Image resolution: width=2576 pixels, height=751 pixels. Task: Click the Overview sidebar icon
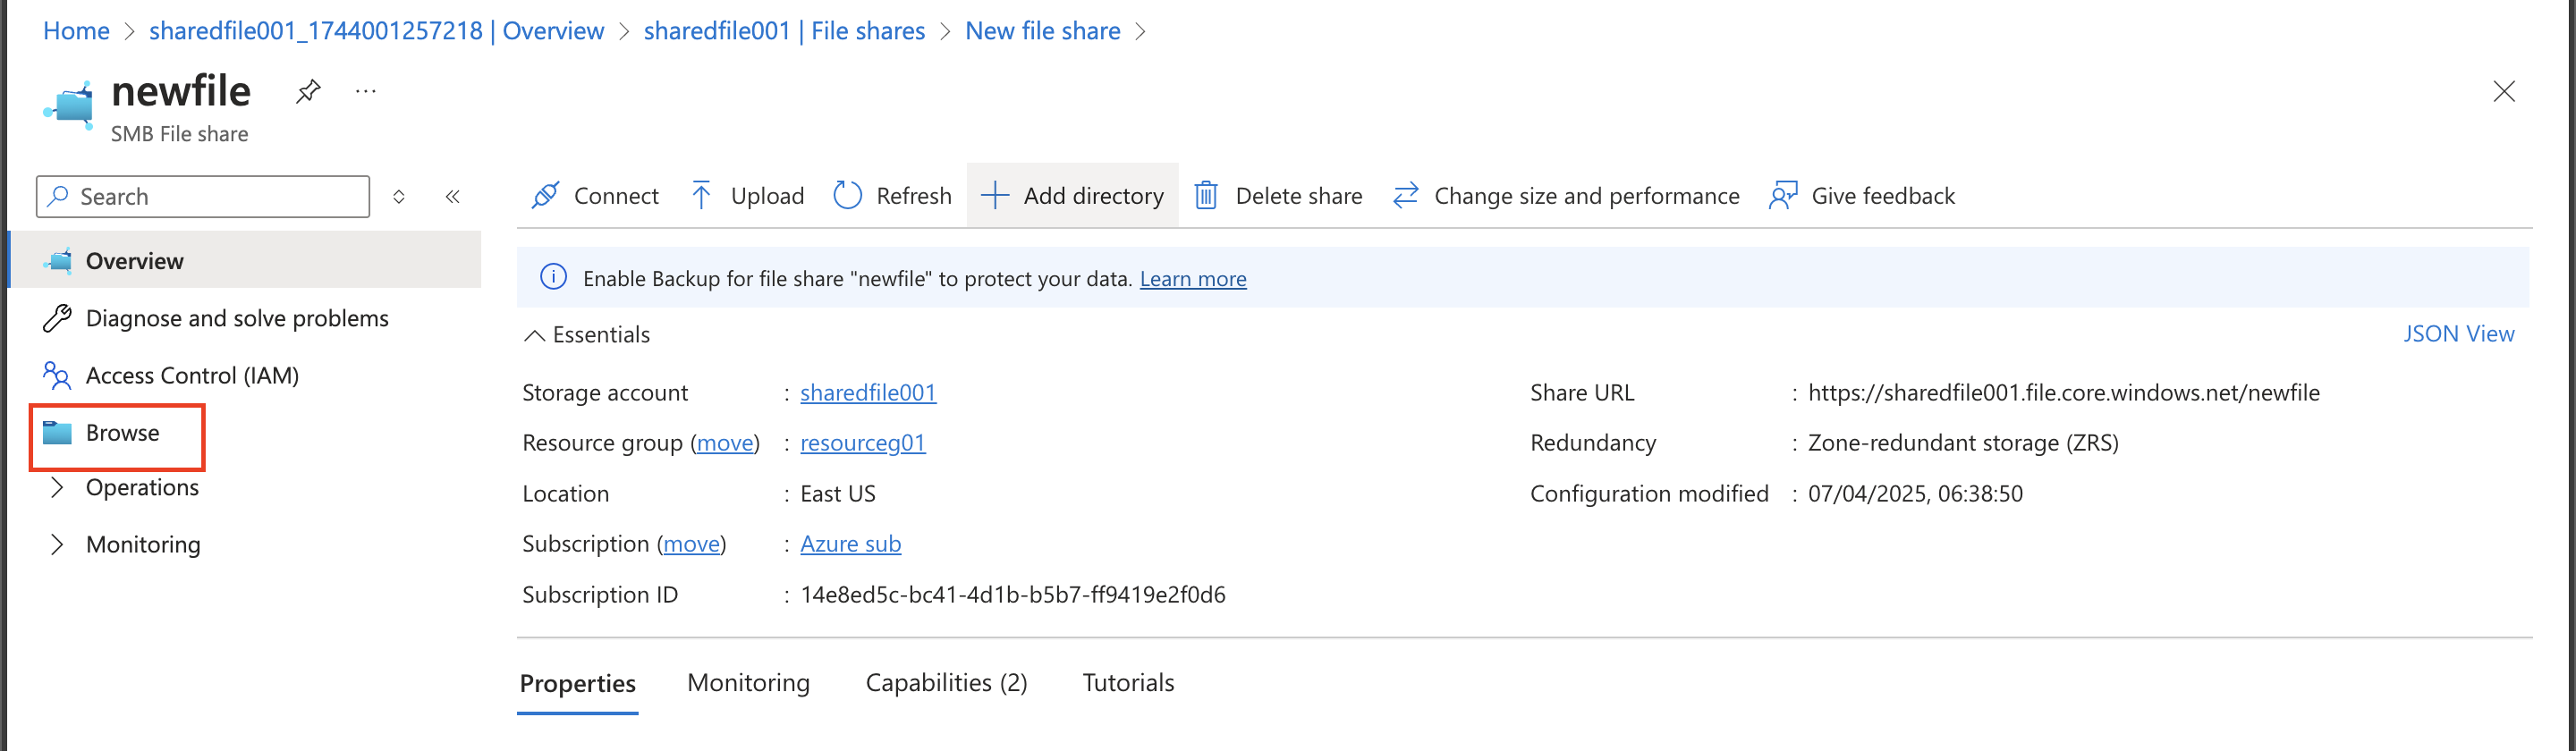coord(58,261)
